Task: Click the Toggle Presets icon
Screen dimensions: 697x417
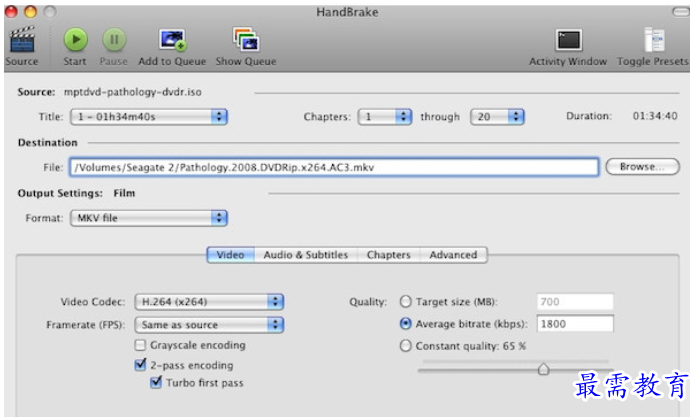Action: [x=654, y=40]
